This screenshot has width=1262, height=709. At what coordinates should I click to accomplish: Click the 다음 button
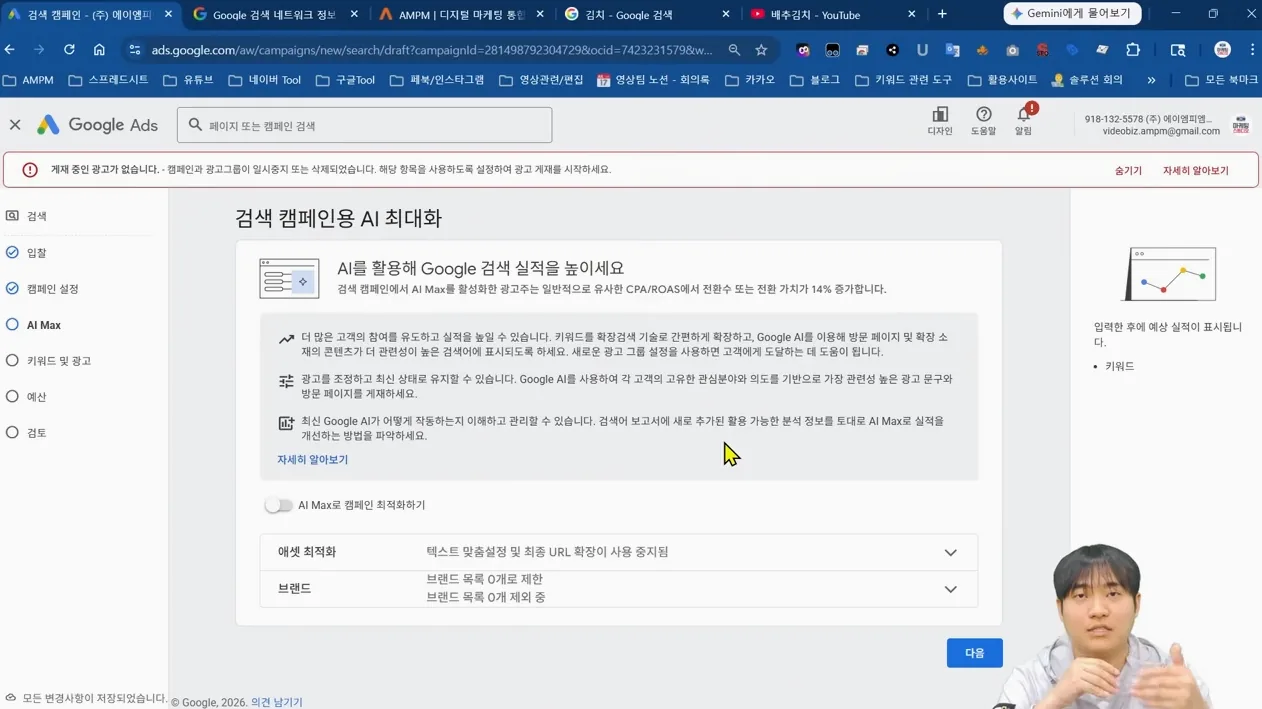tap(975, 653)
